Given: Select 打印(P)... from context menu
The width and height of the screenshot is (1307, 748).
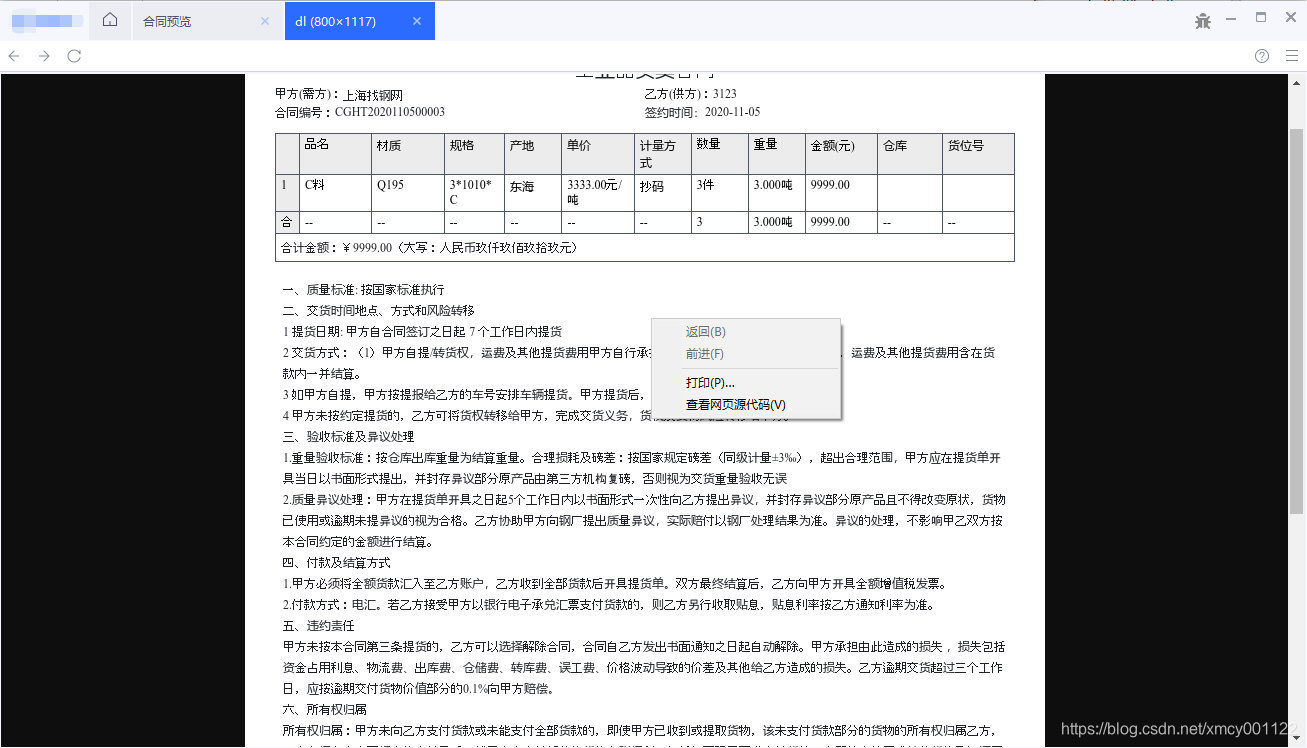Looking at the screenshot, I should (x=746, y=383).
